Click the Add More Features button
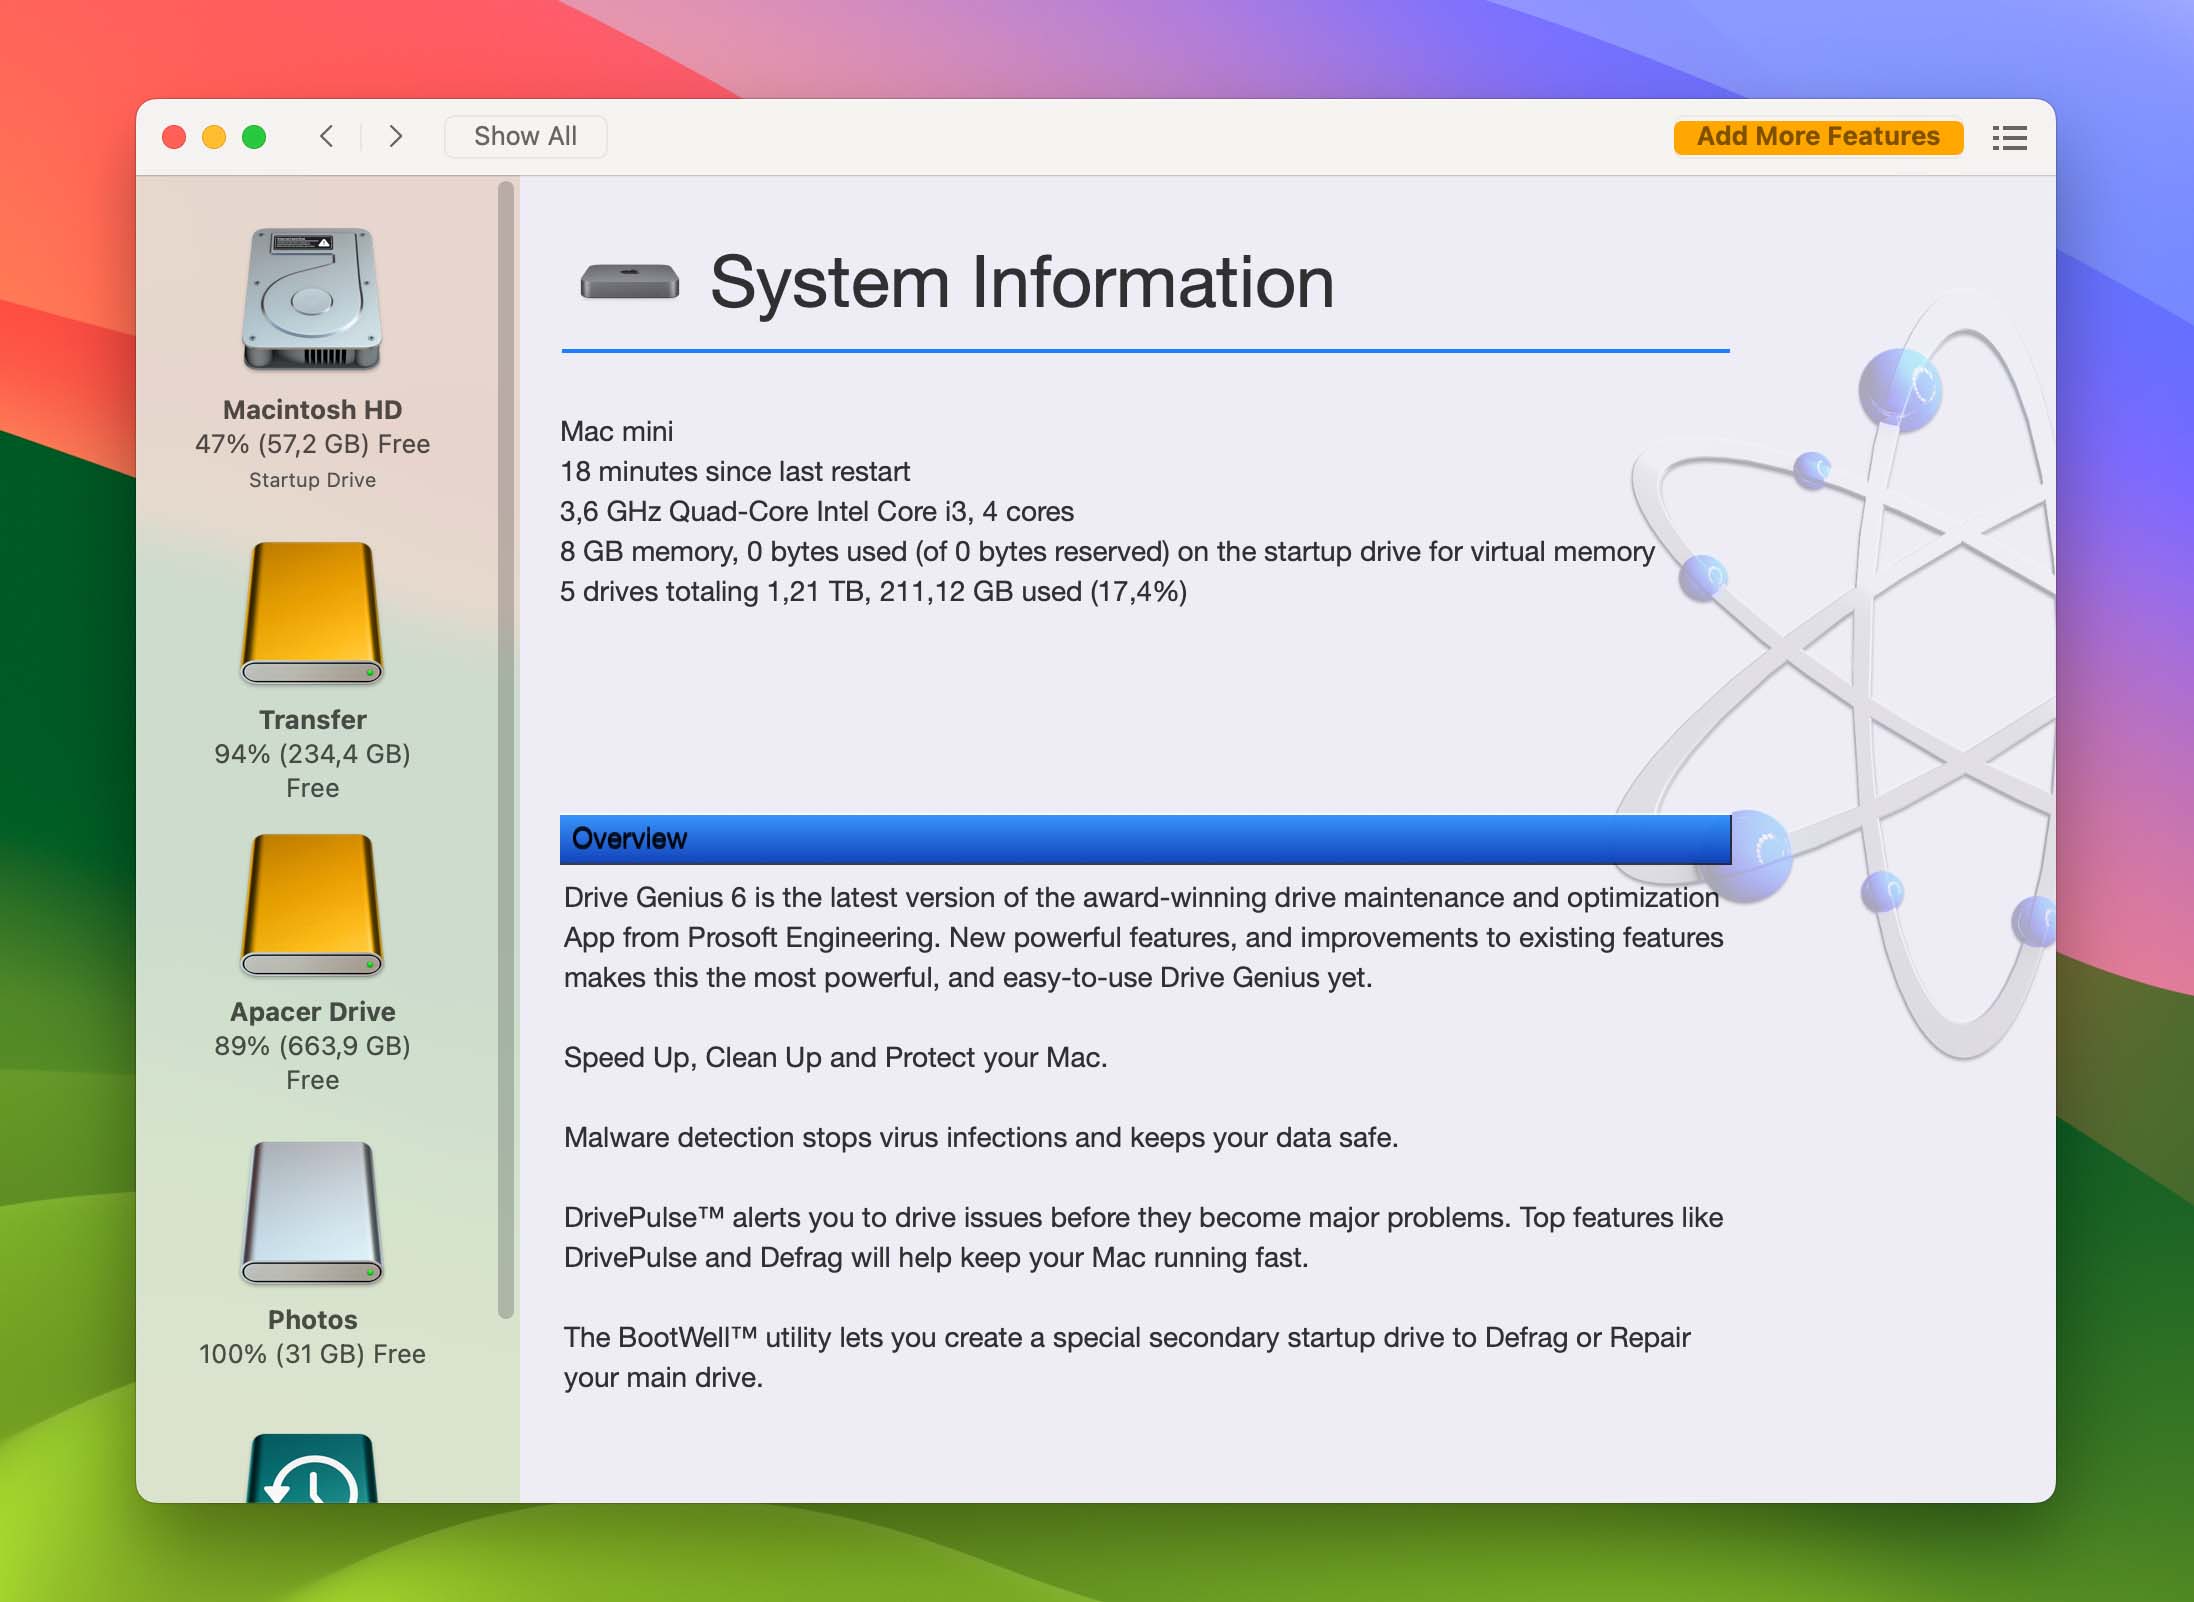Screen dimensions: 2194x1602 point(1818,135)
